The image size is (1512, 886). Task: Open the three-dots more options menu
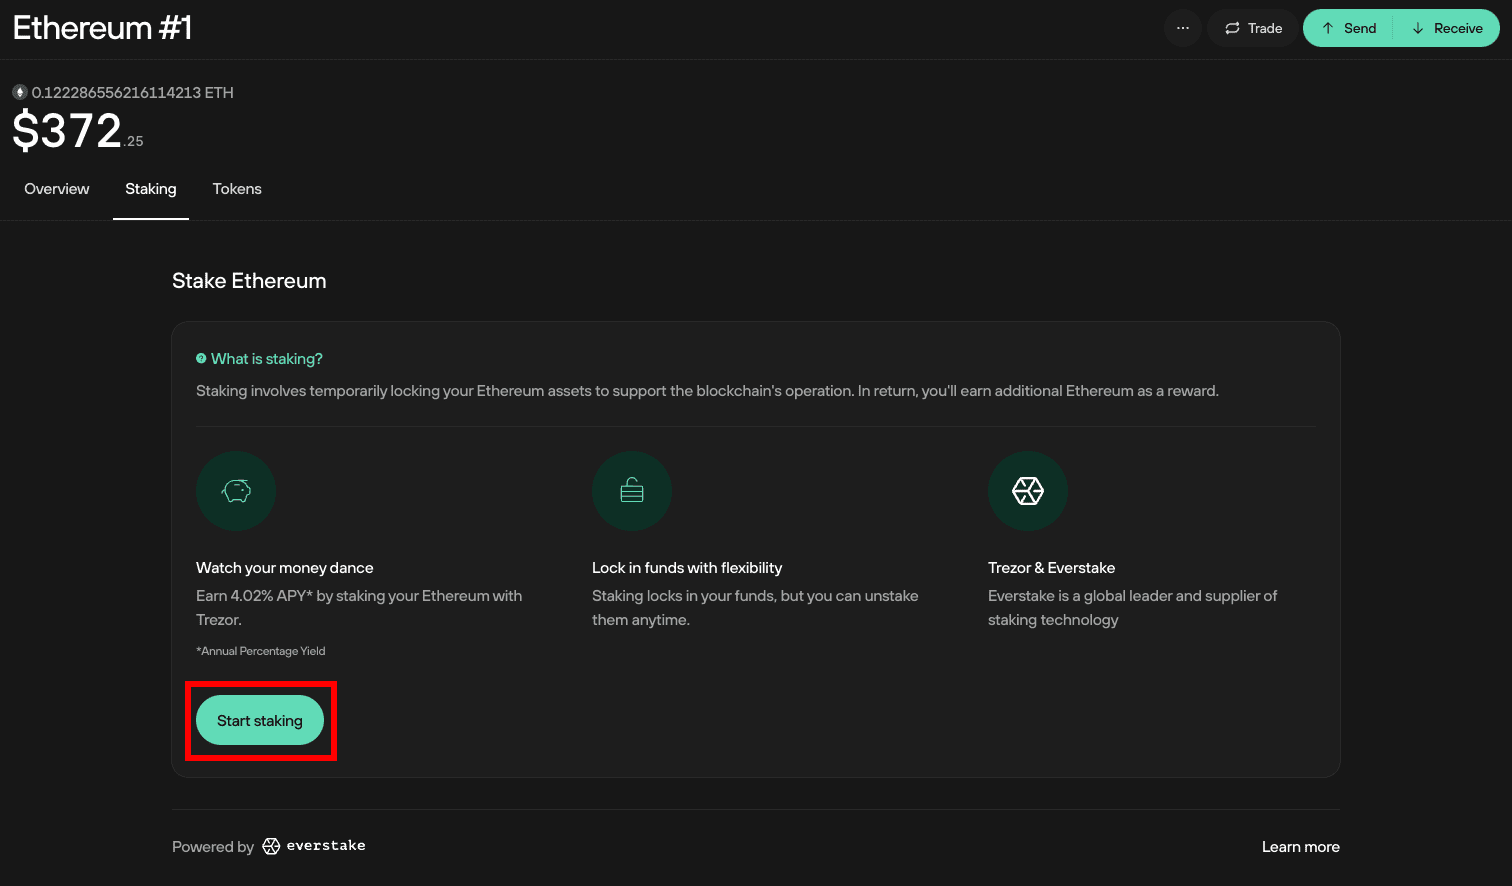pyautogui.click(x=1183, y=28)
